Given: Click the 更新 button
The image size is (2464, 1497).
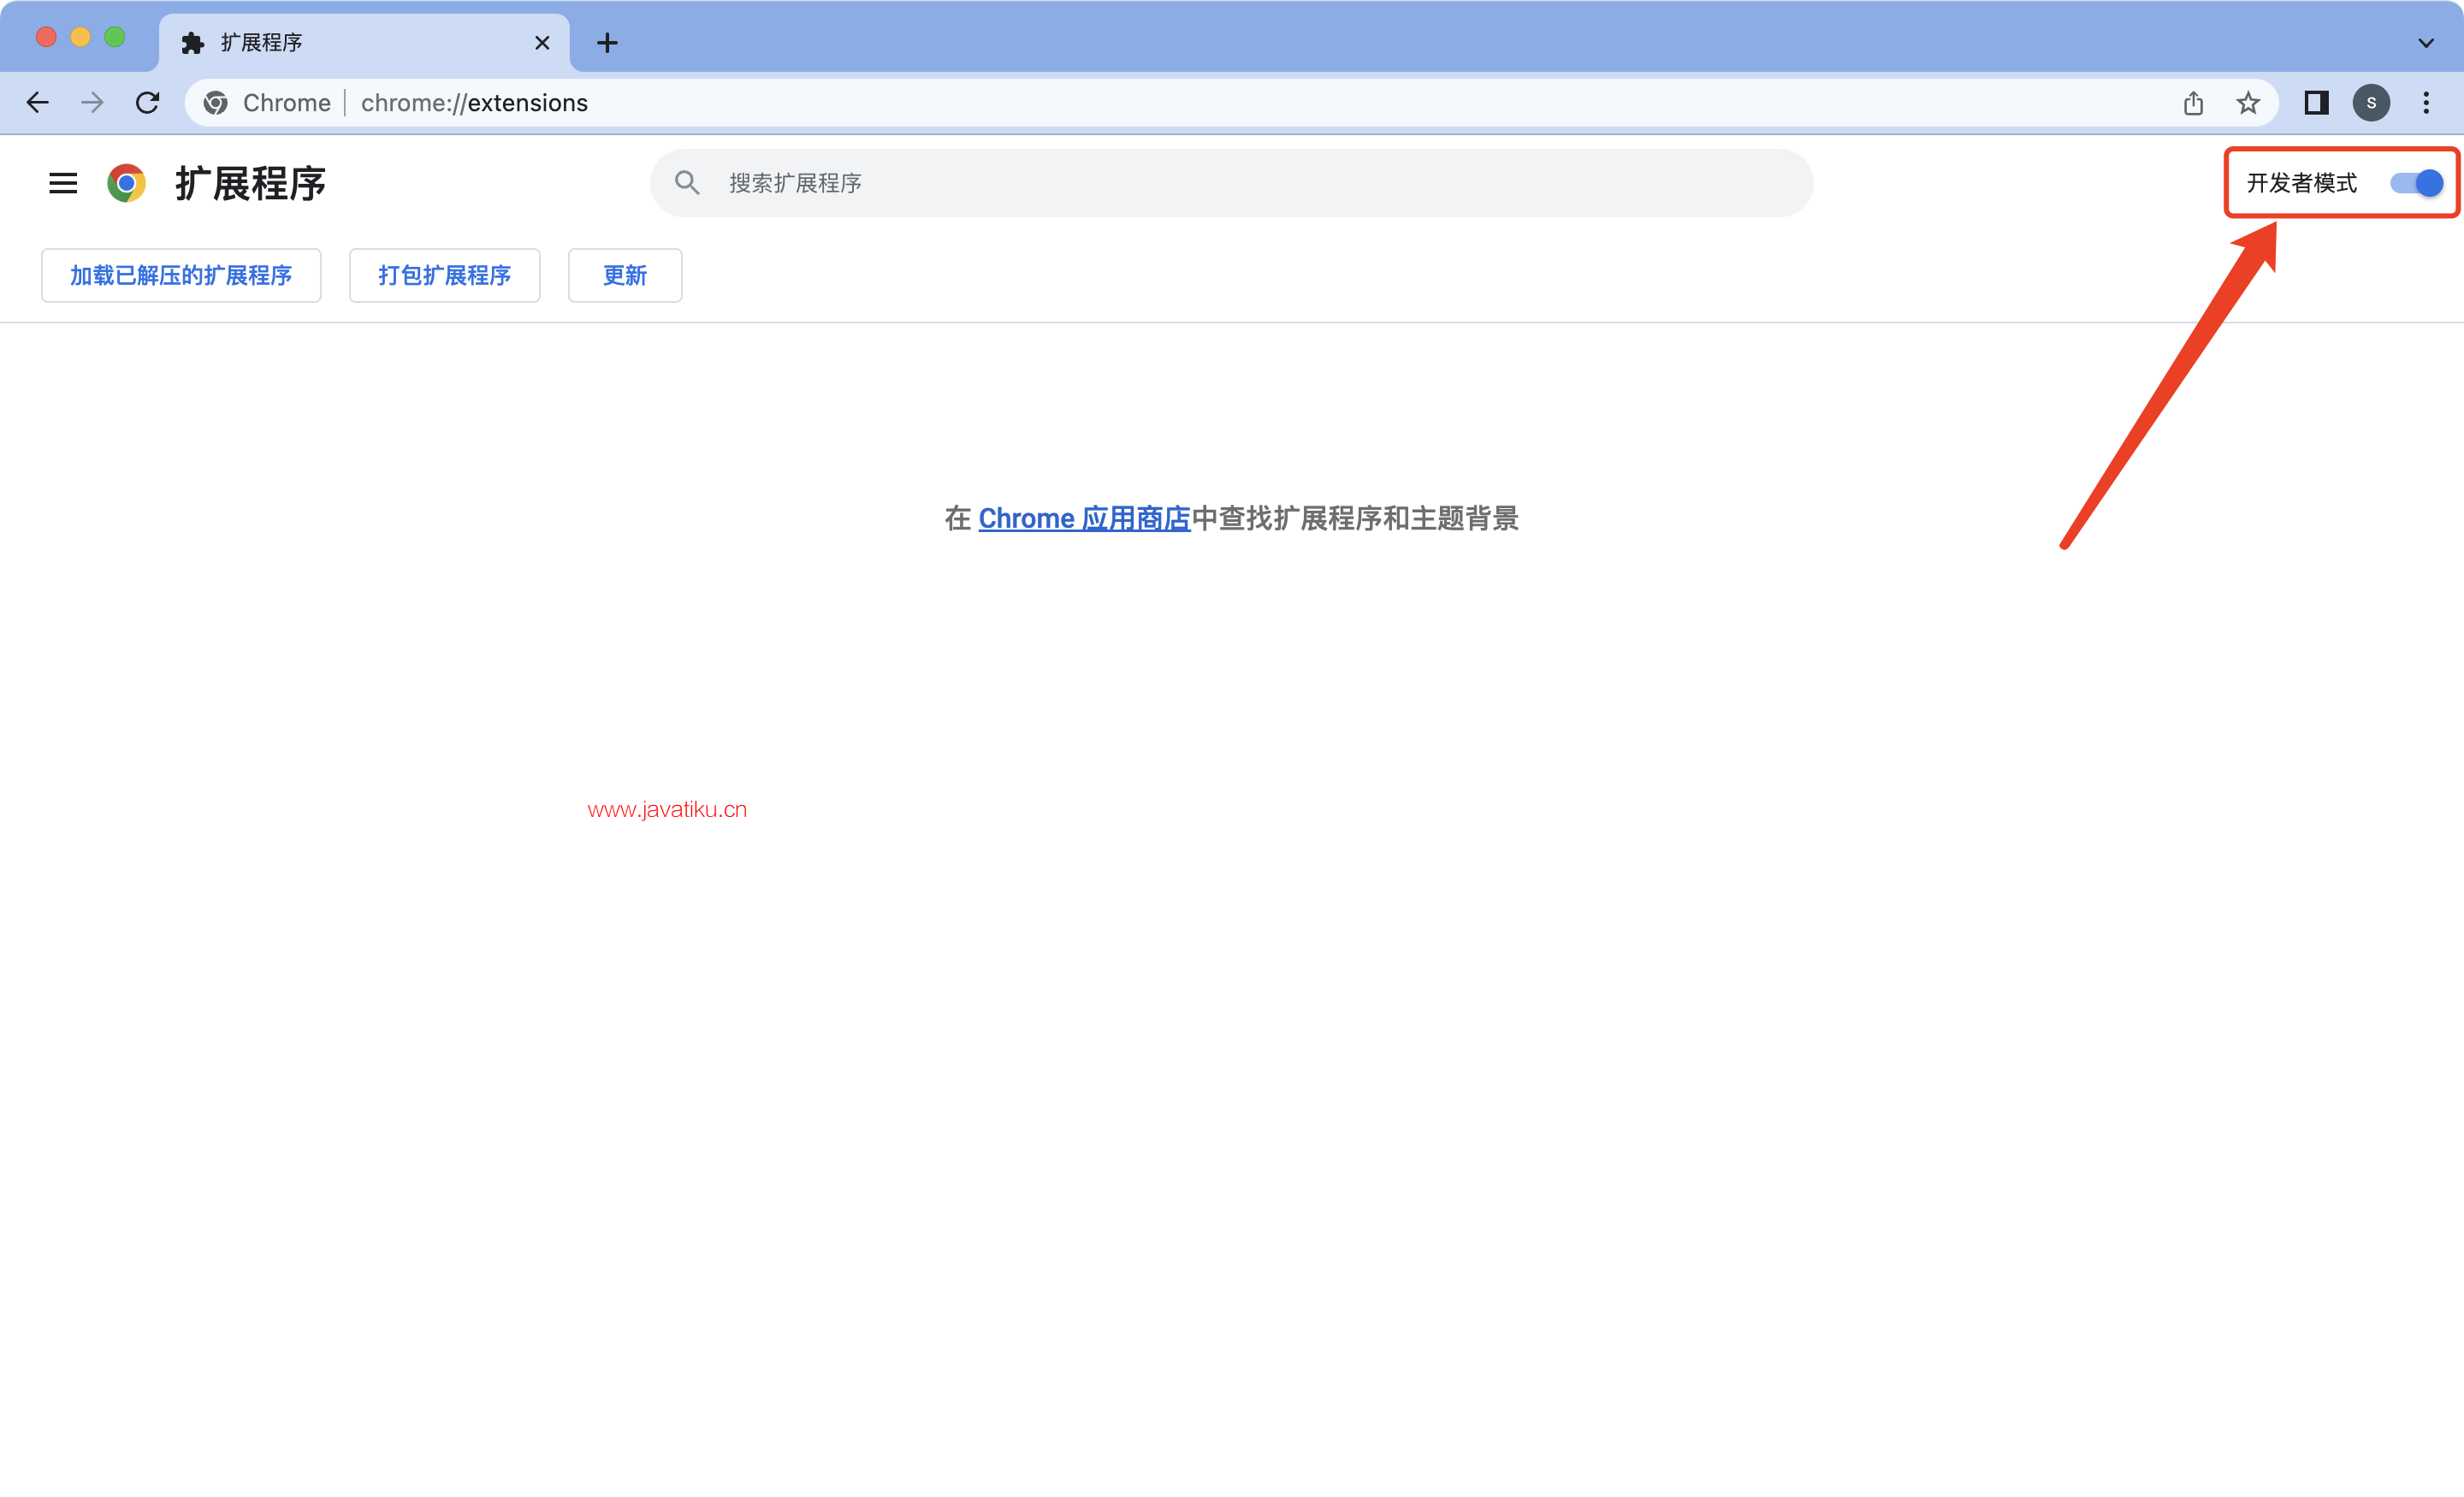Looking at the screenshot, I should (x=625, y=275).
